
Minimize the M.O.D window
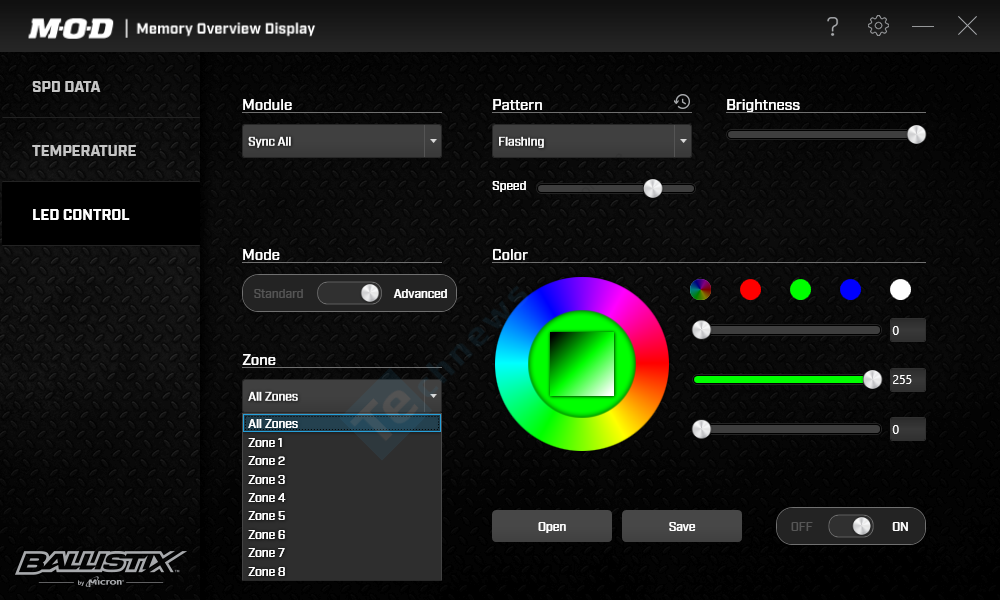[x=923, y=26]
